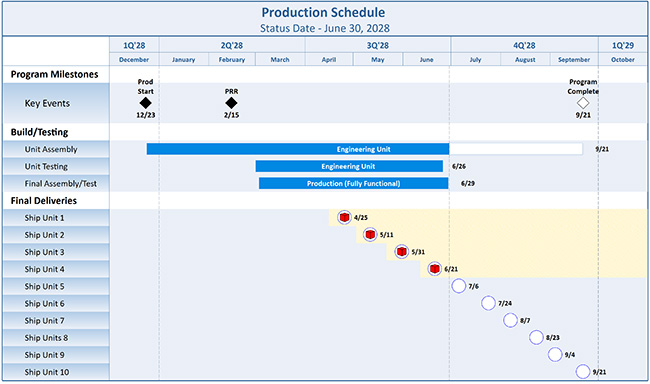
Task: Click the Build/Testing section heading
Action: 39,132
